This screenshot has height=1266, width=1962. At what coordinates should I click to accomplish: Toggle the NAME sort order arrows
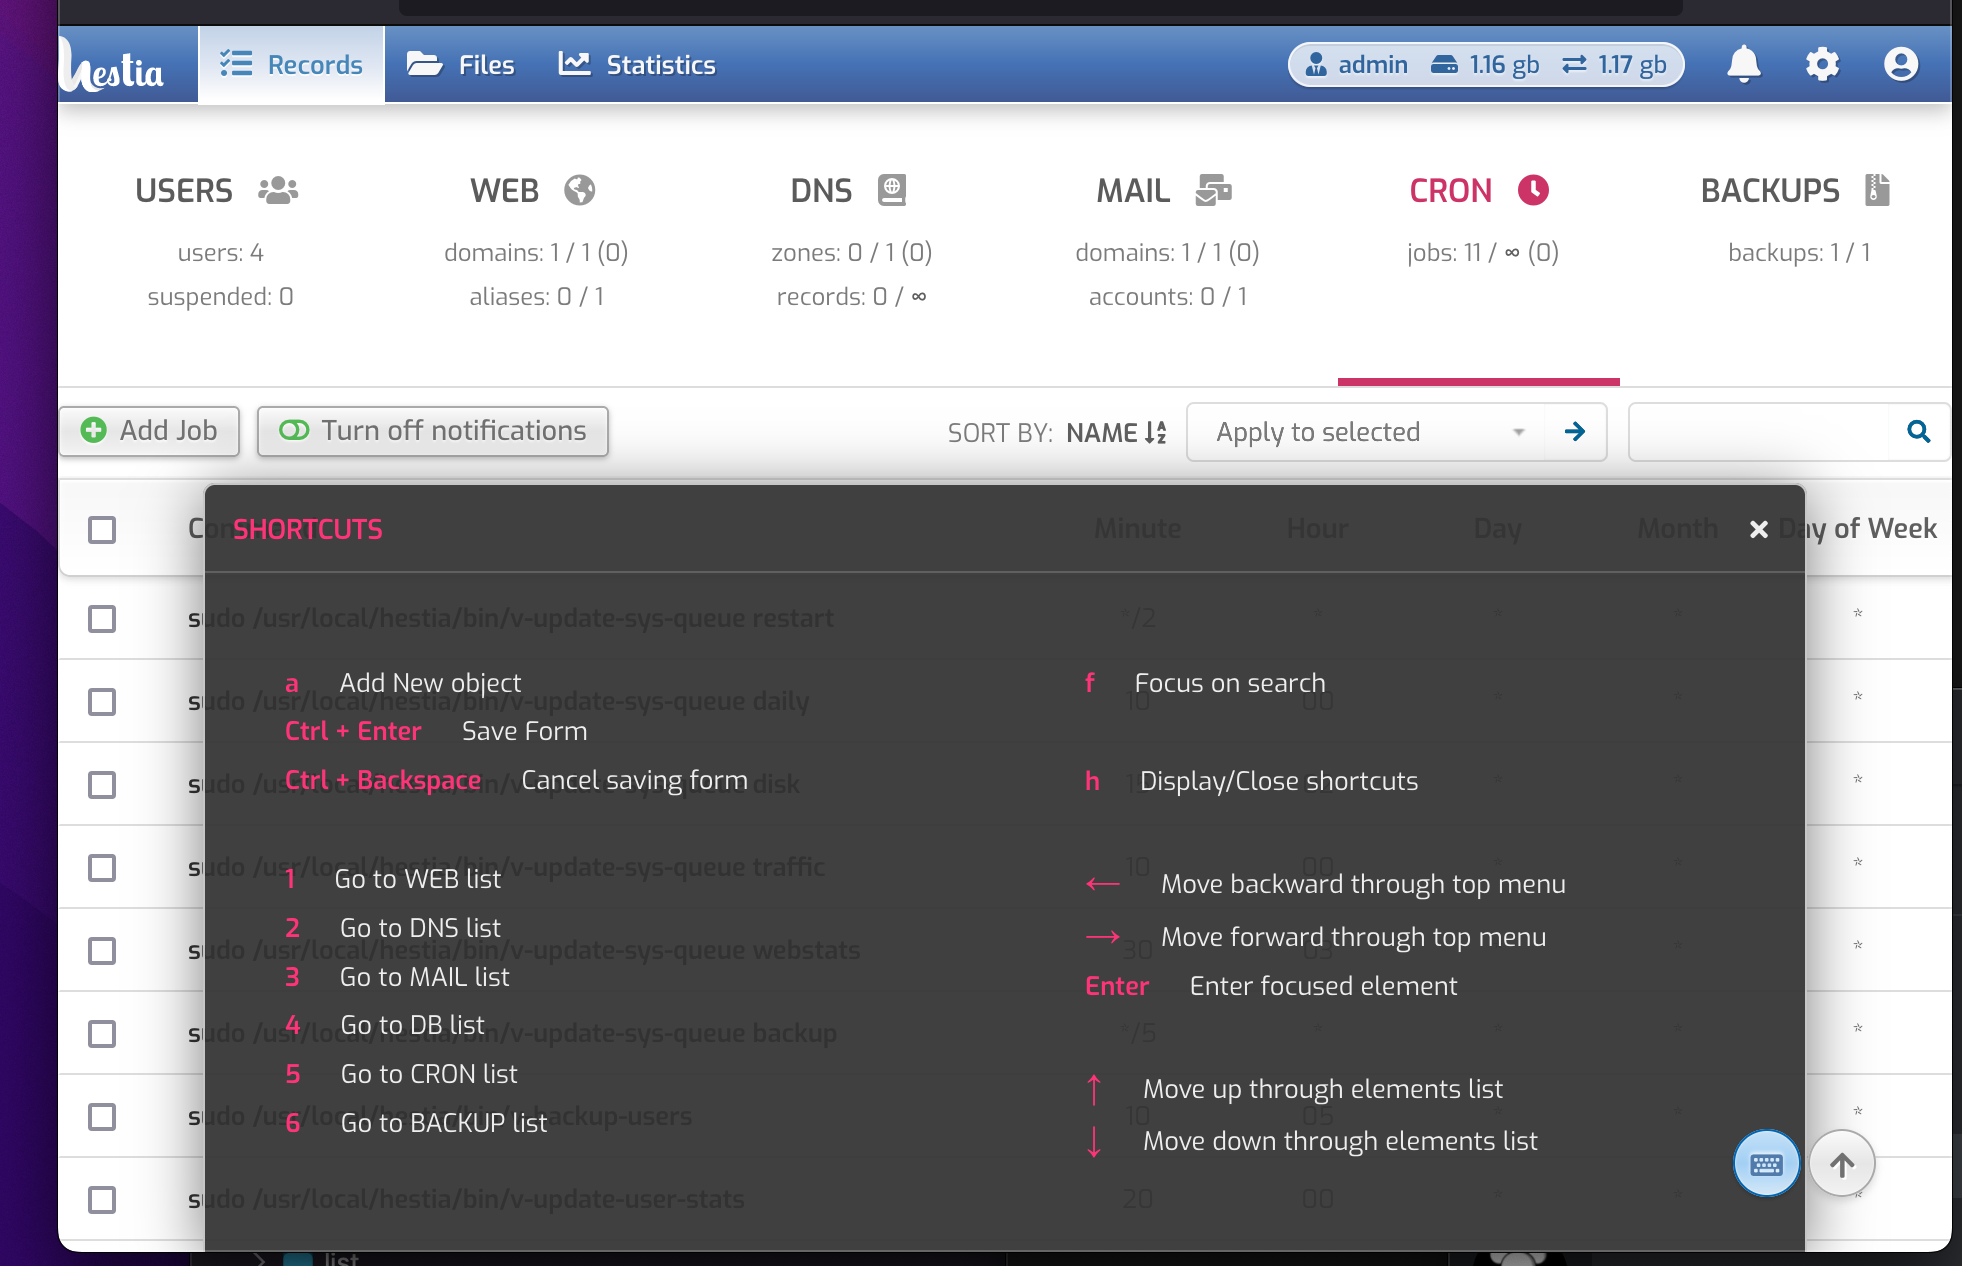click(1152, 432)
